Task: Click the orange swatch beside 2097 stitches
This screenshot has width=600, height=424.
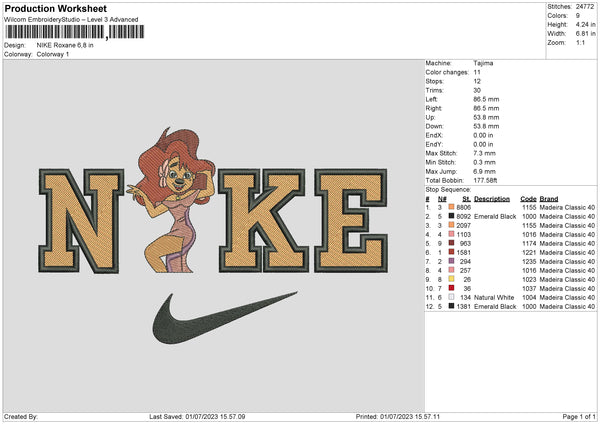Action: 452,225
